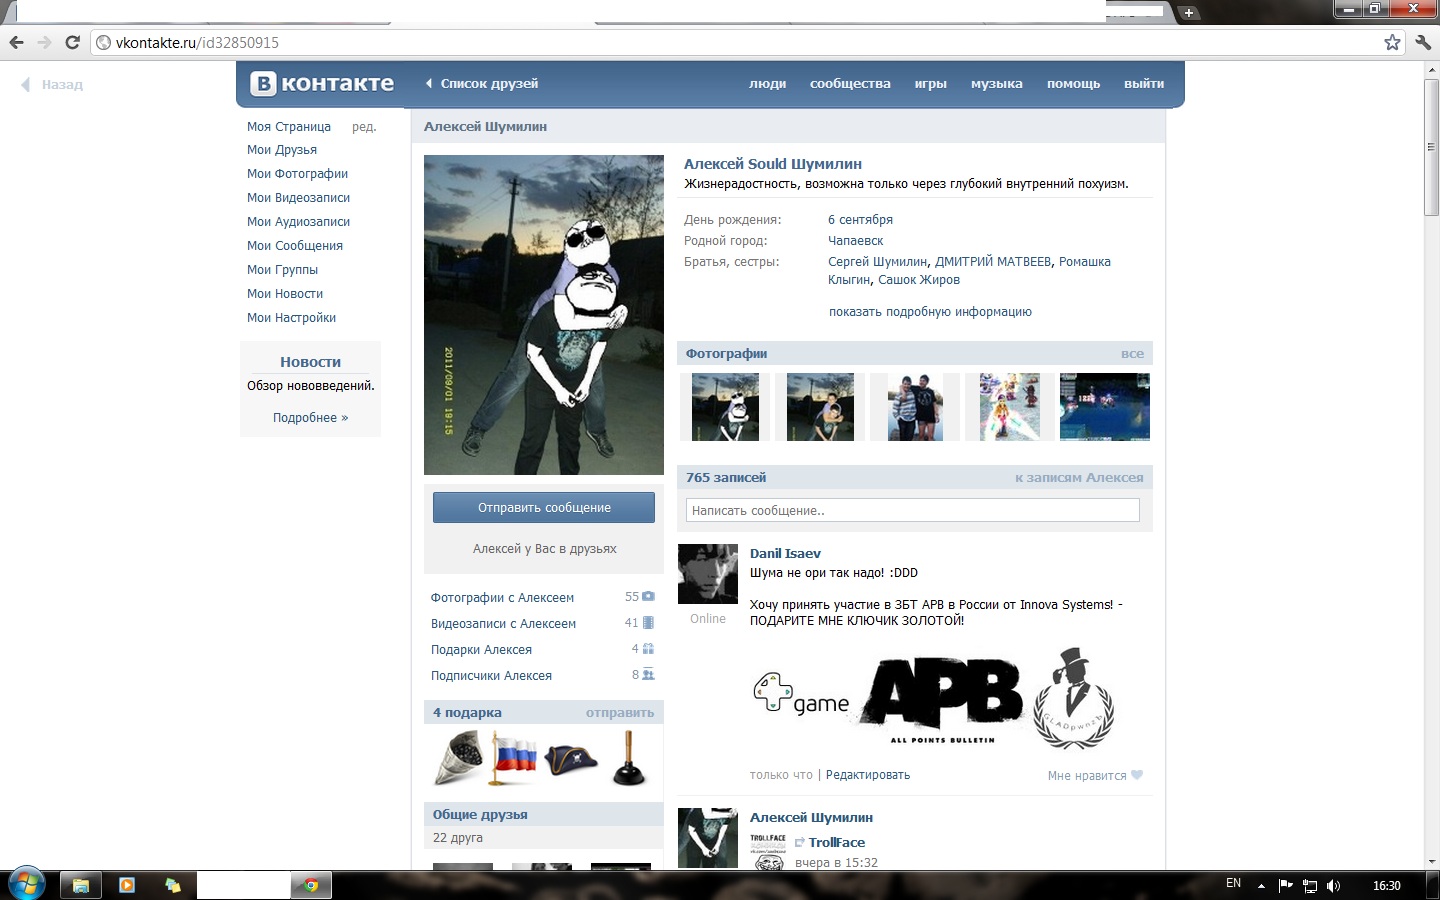This screenshot has width=1440, height=900.
Task: Open Chrome wrench settings menu
Action: [x=1423, y=42]
